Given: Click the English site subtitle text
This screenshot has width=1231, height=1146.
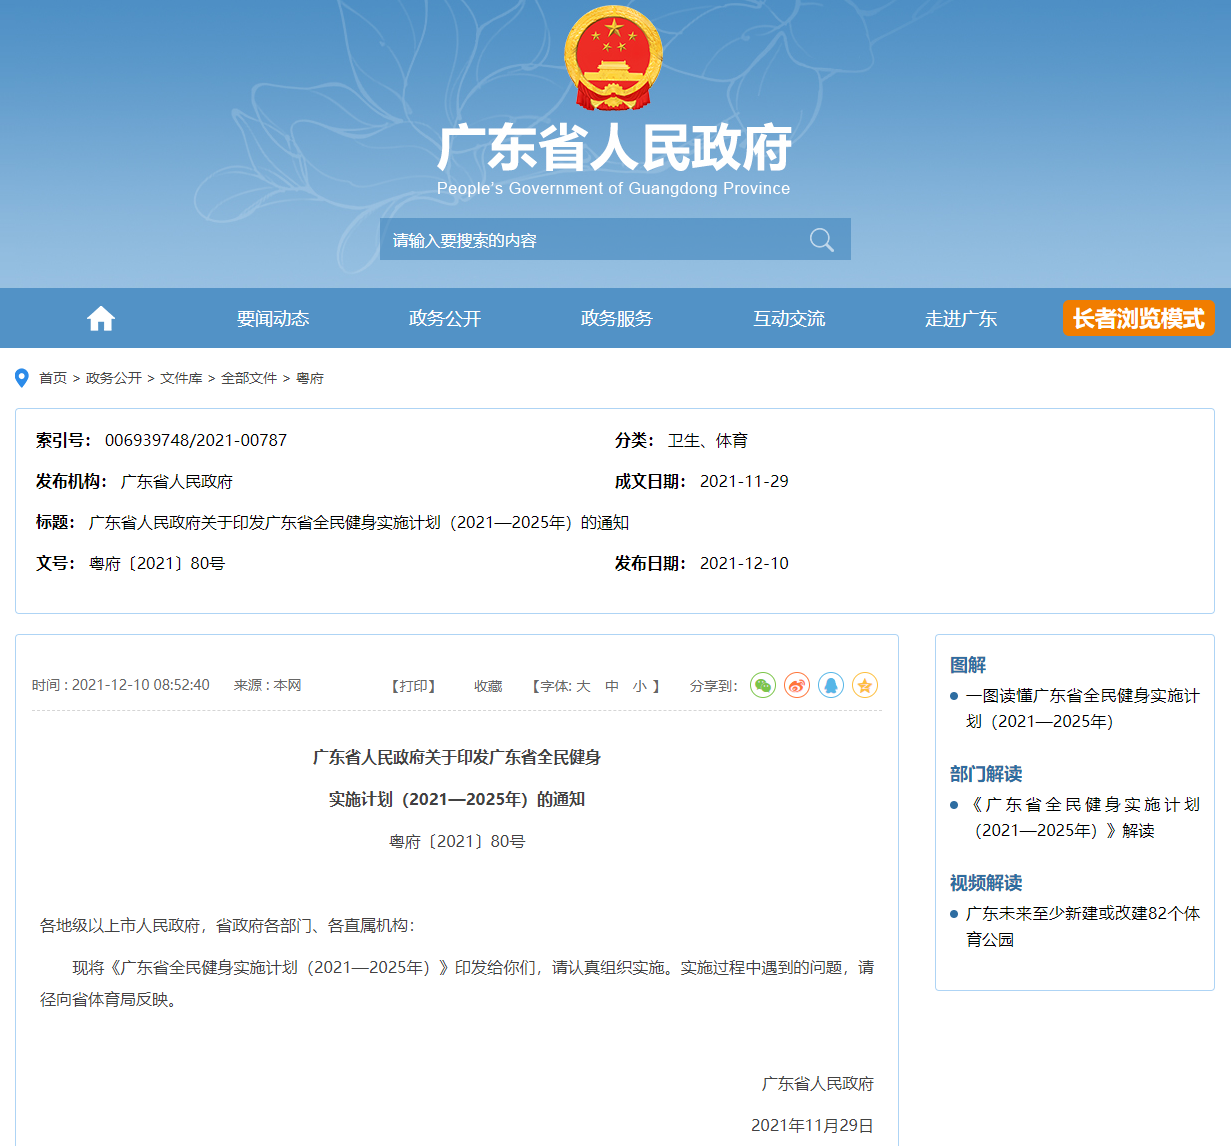Looking at the screenshot, I should pyautogui.click(x=614, y=188).
